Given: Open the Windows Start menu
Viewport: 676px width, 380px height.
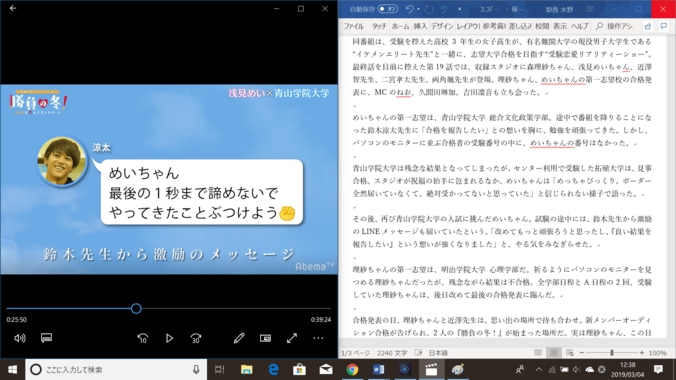Looking at the screenshot, I should click(x=13, y=370).
